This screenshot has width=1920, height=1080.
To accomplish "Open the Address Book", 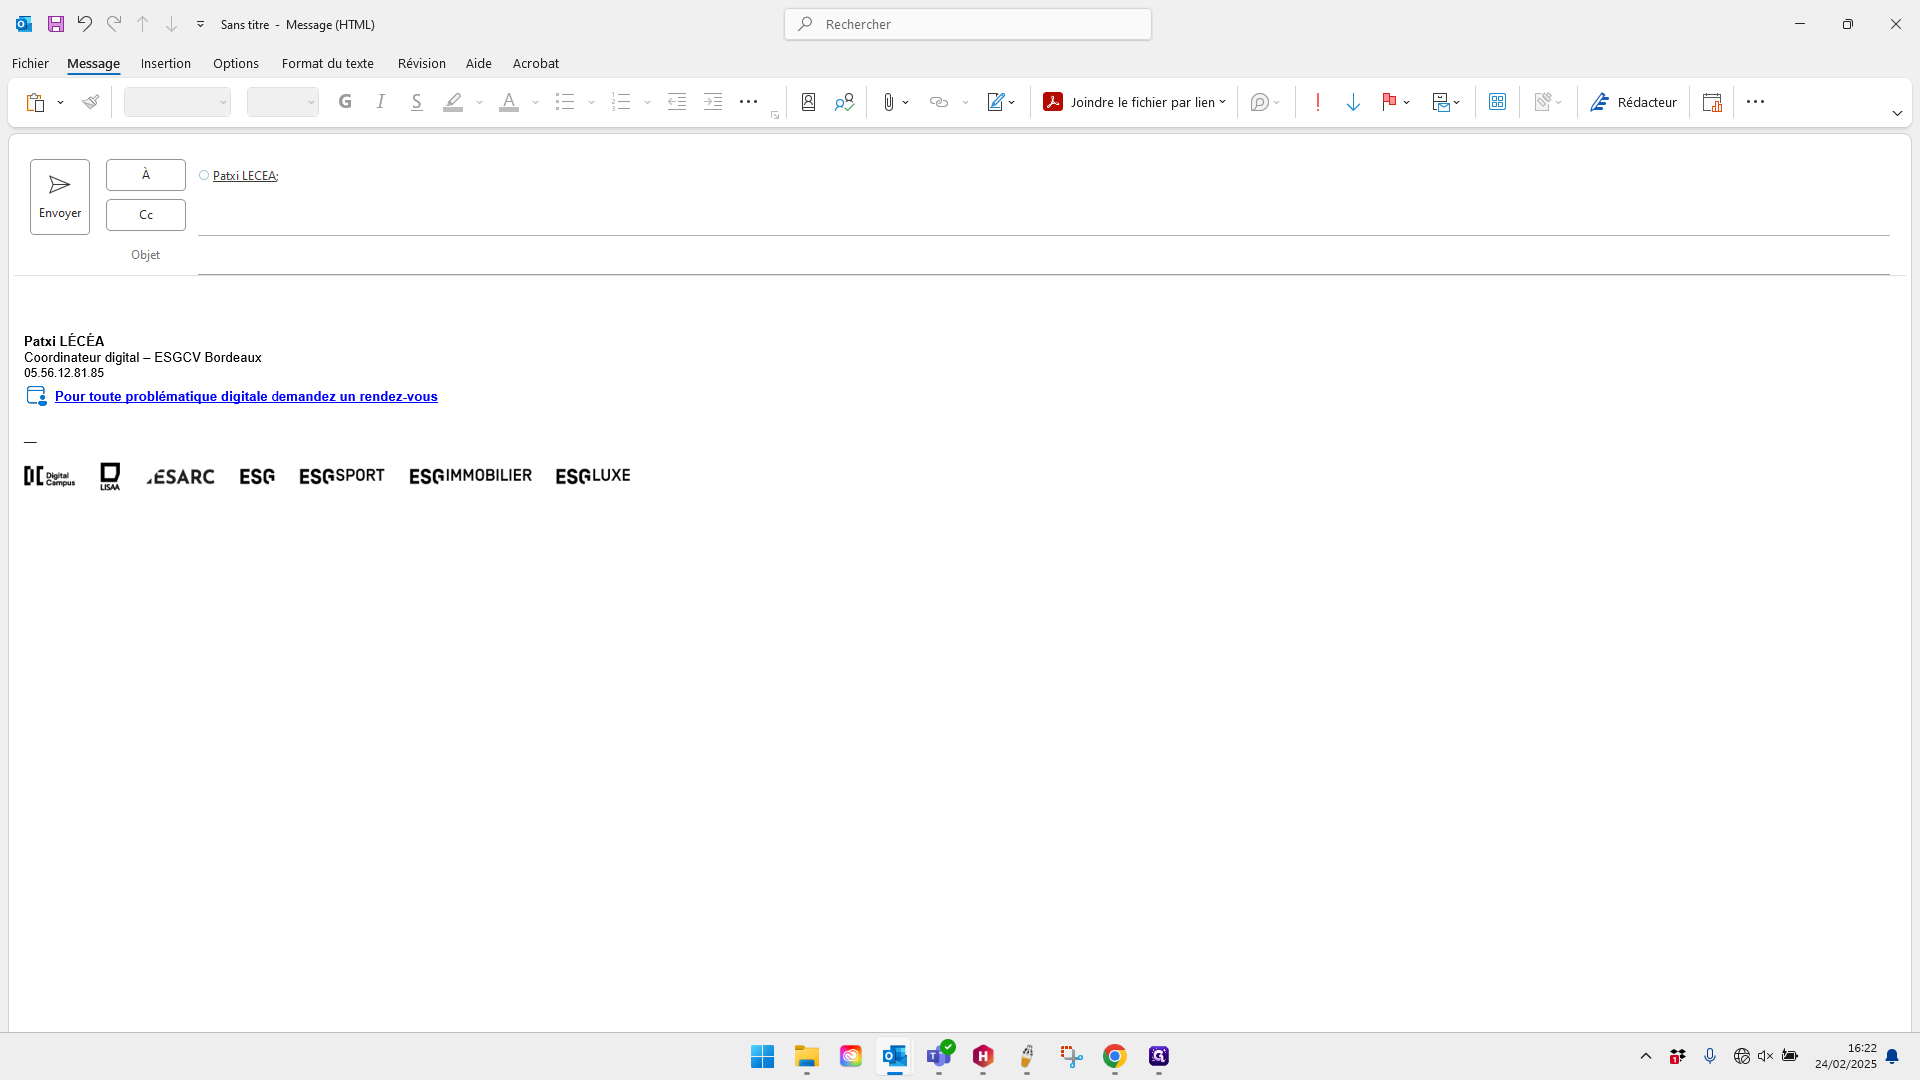I will pyautogui.click(x=809, y=102).
